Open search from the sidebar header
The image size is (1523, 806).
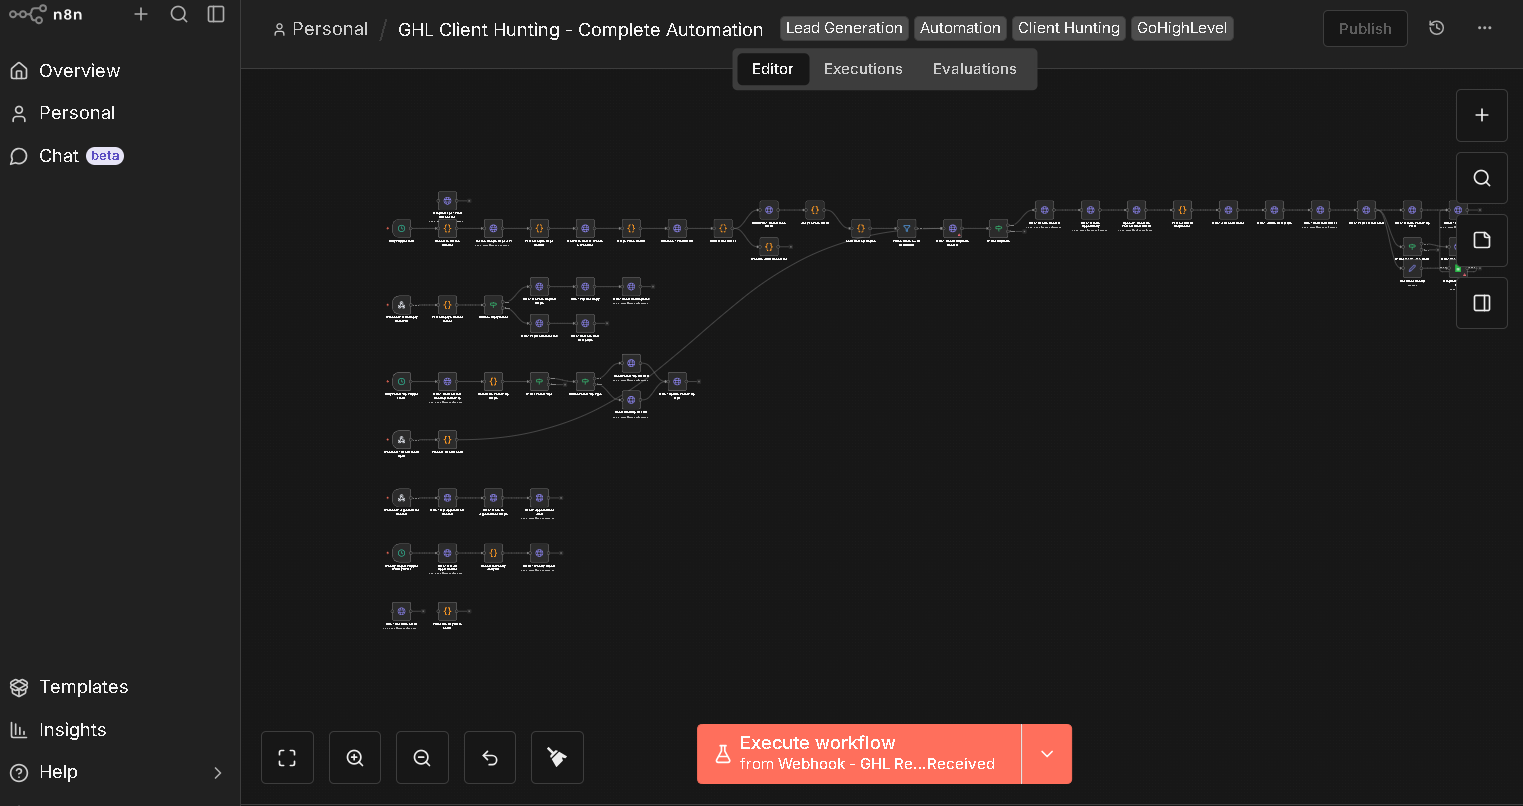coord(179,14)
